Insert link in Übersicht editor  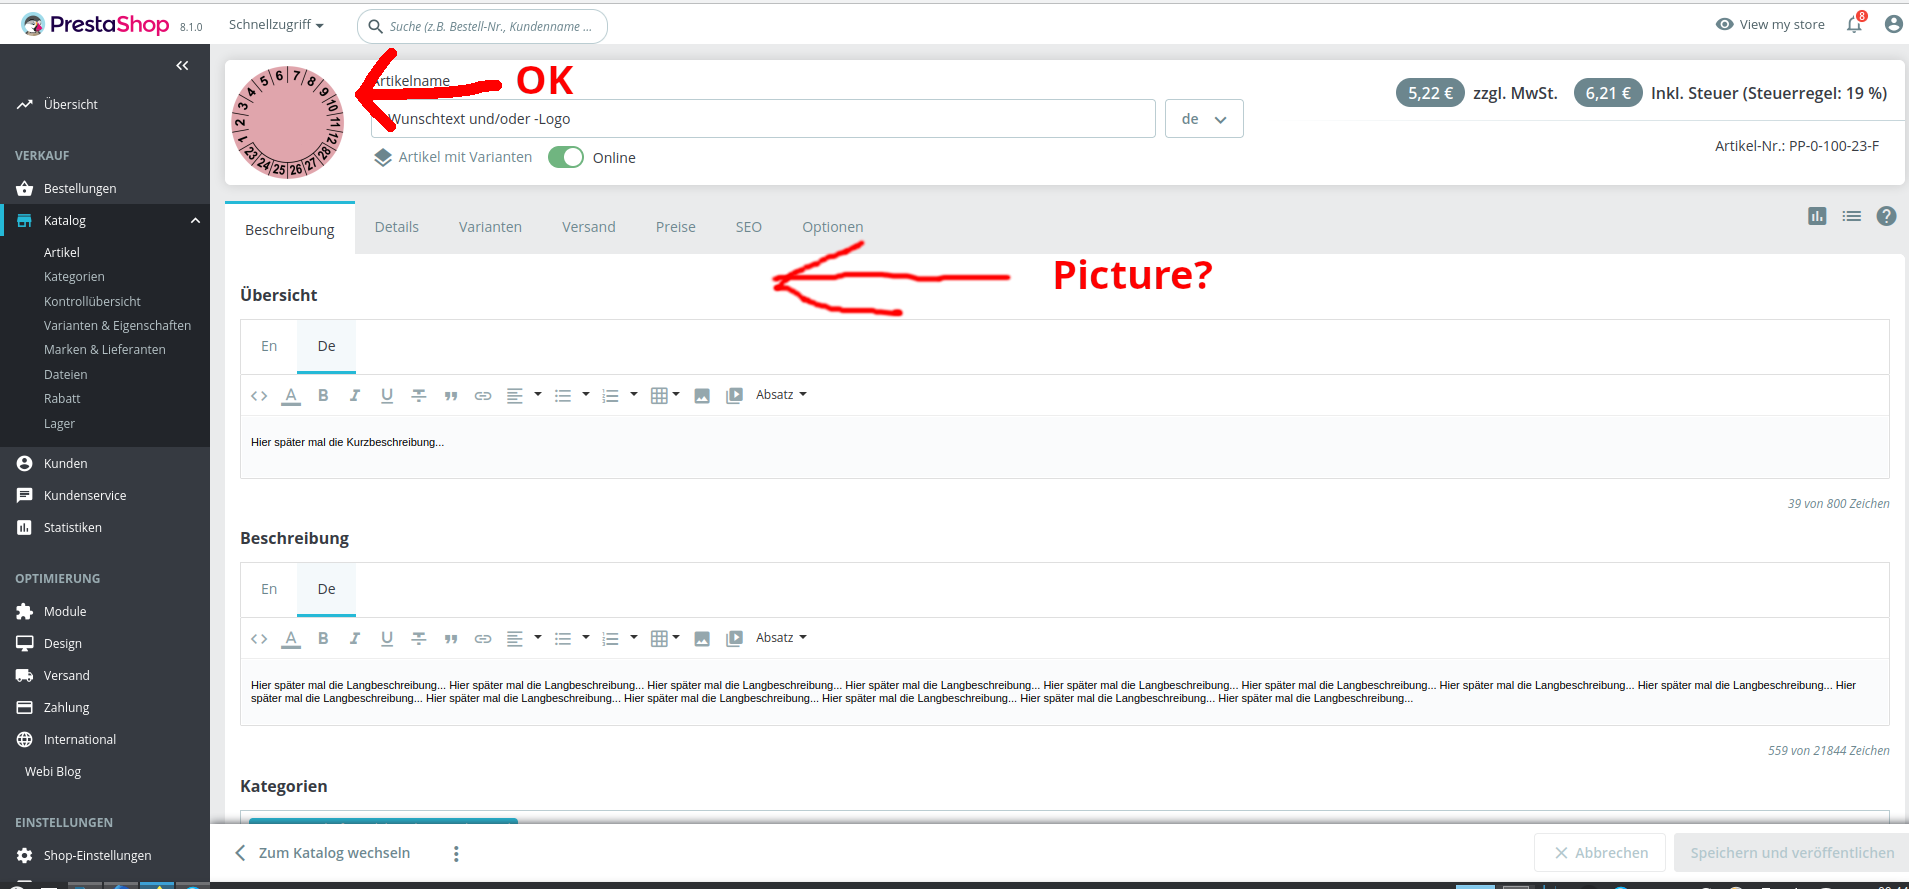click(483, 396)
